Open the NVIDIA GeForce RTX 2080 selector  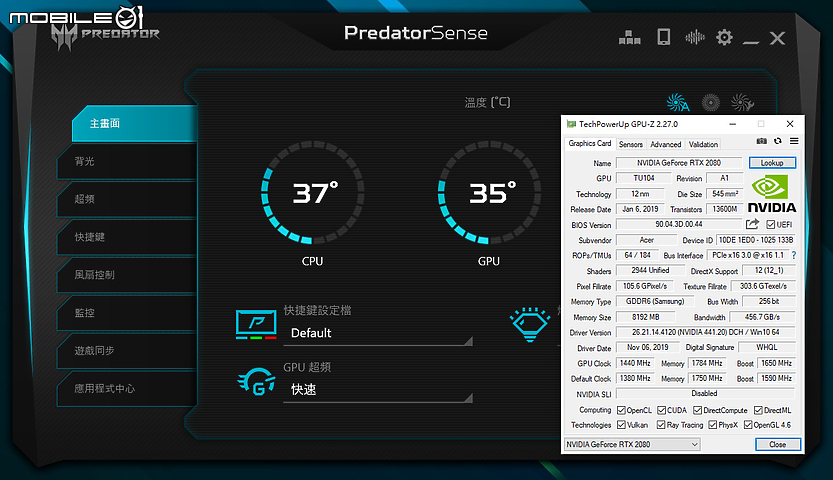click(x=632, y=444)
